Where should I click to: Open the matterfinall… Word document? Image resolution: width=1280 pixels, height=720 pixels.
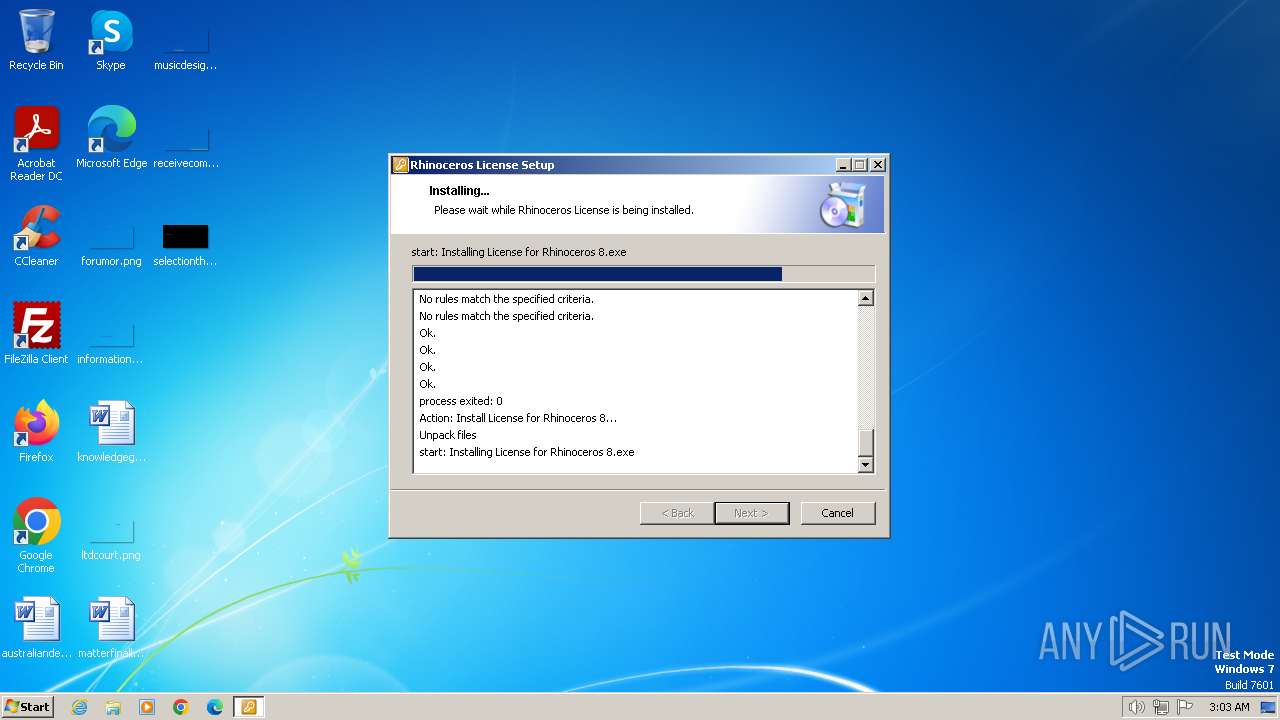[111, 628]
